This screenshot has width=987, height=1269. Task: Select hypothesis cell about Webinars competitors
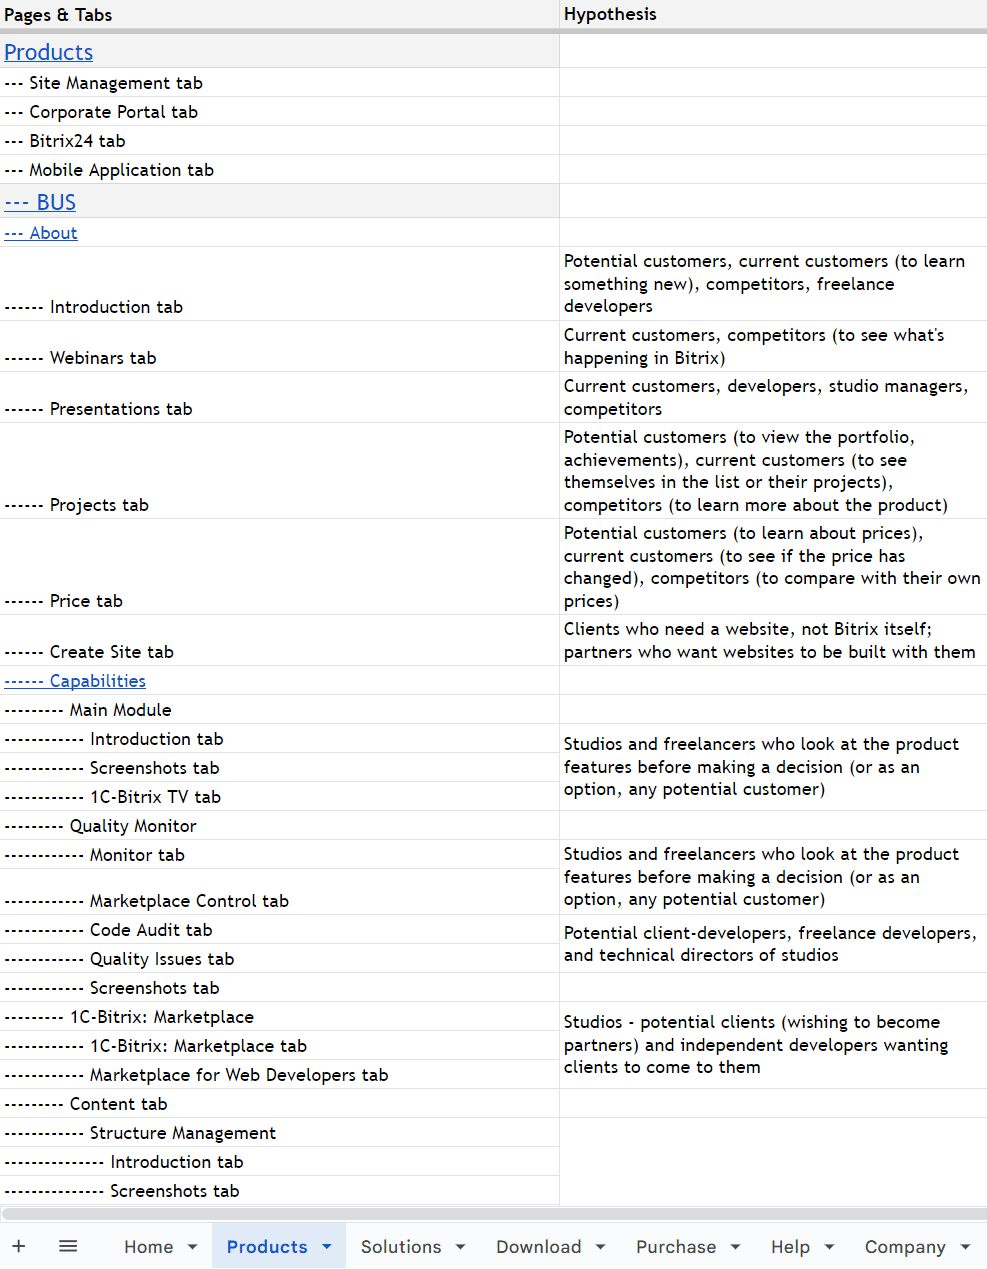coord(773,347)
